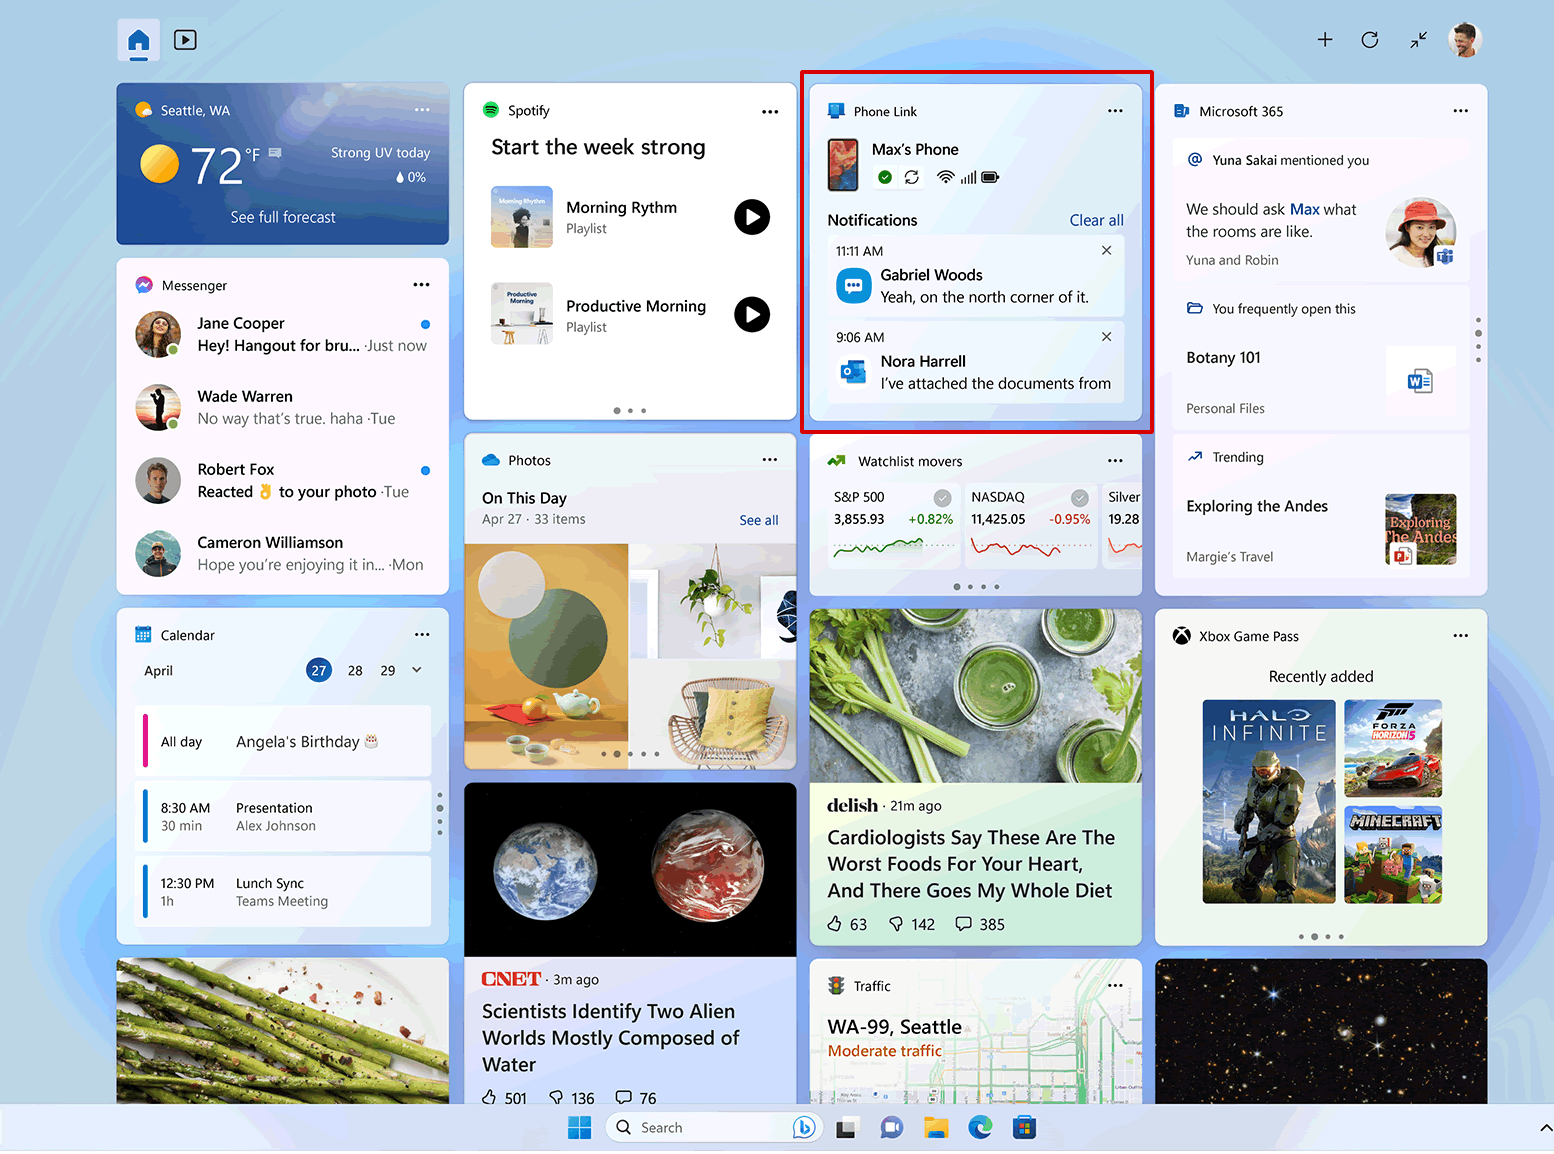Viewport: 1554px width, 1154px height.
Task: Select April 27 in Calendar
Action: 319,671
